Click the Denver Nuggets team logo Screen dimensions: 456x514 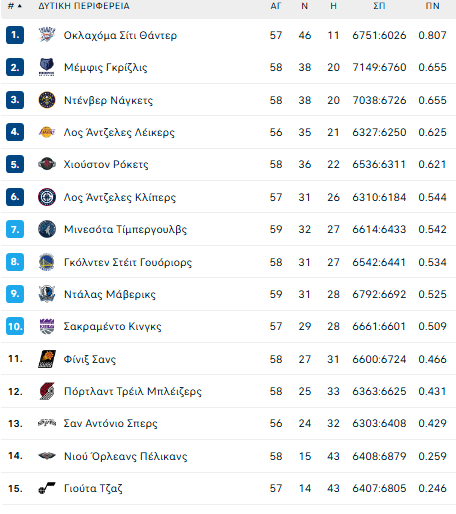point(47,100)
